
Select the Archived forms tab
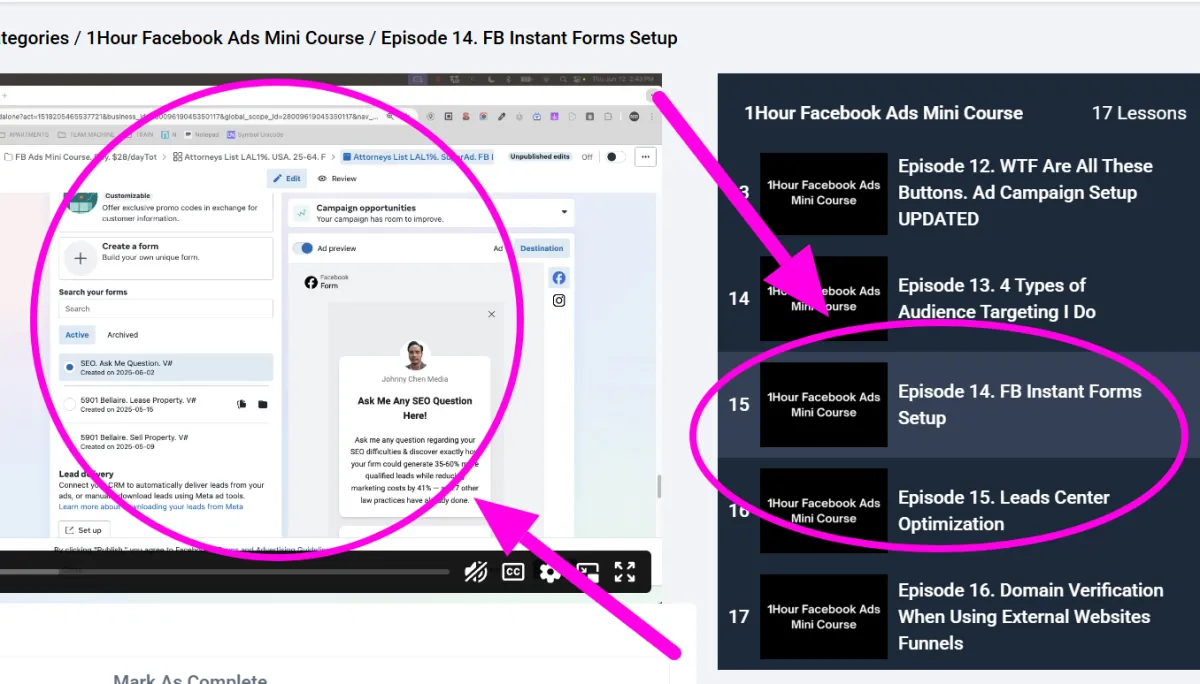click(123, 335)
